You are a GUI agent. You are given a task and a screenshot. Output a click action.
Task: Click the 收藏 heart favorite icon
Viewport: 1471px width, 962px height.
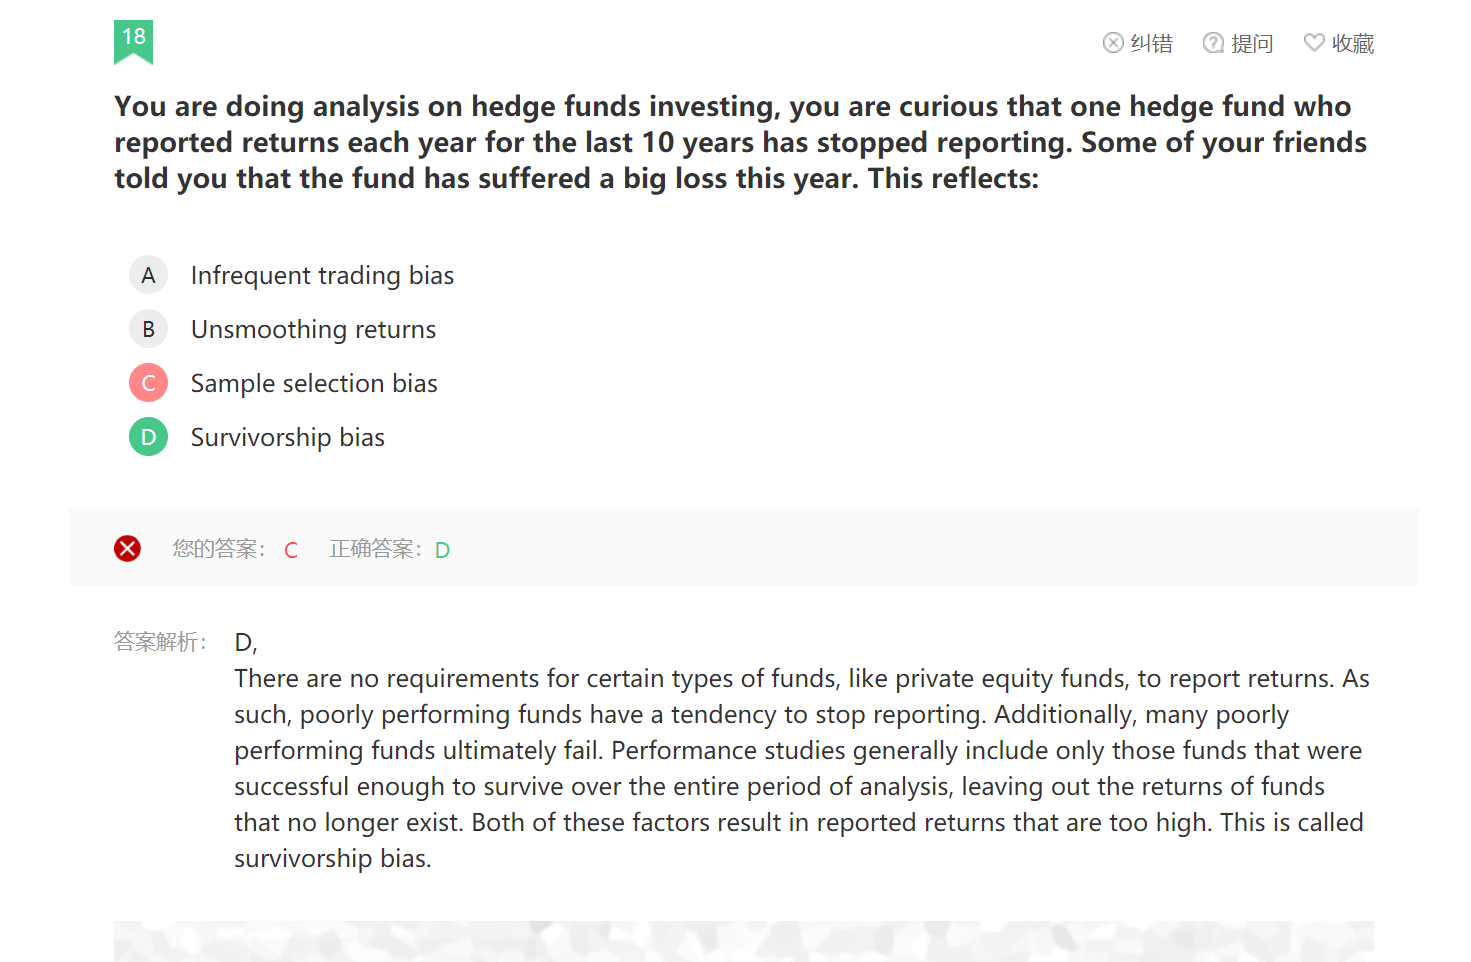pos(1314,43)
